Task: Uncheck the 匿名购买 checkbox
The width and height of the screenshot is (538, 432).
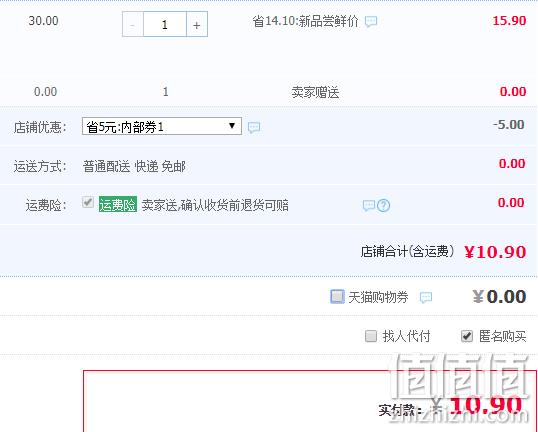Action: (x=467, y=336)
